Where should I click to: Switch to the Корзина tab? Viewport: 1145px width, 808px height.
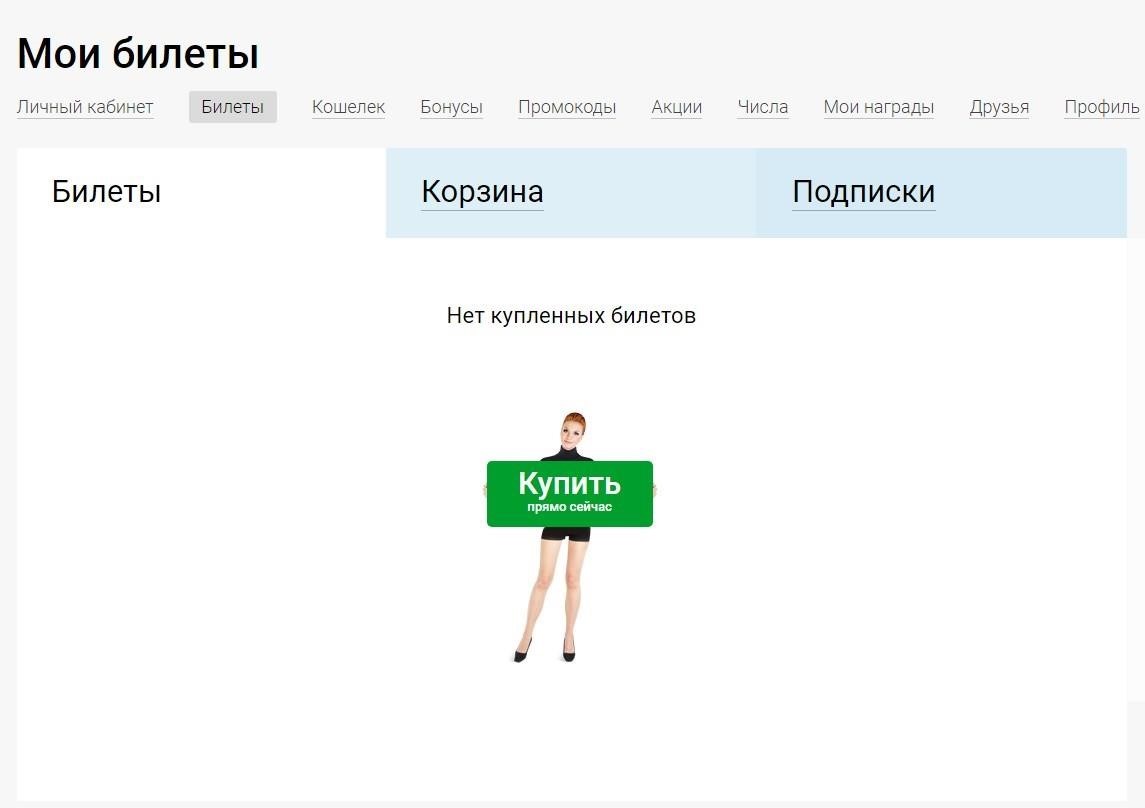pyautogui.click(x=571, y=193)
